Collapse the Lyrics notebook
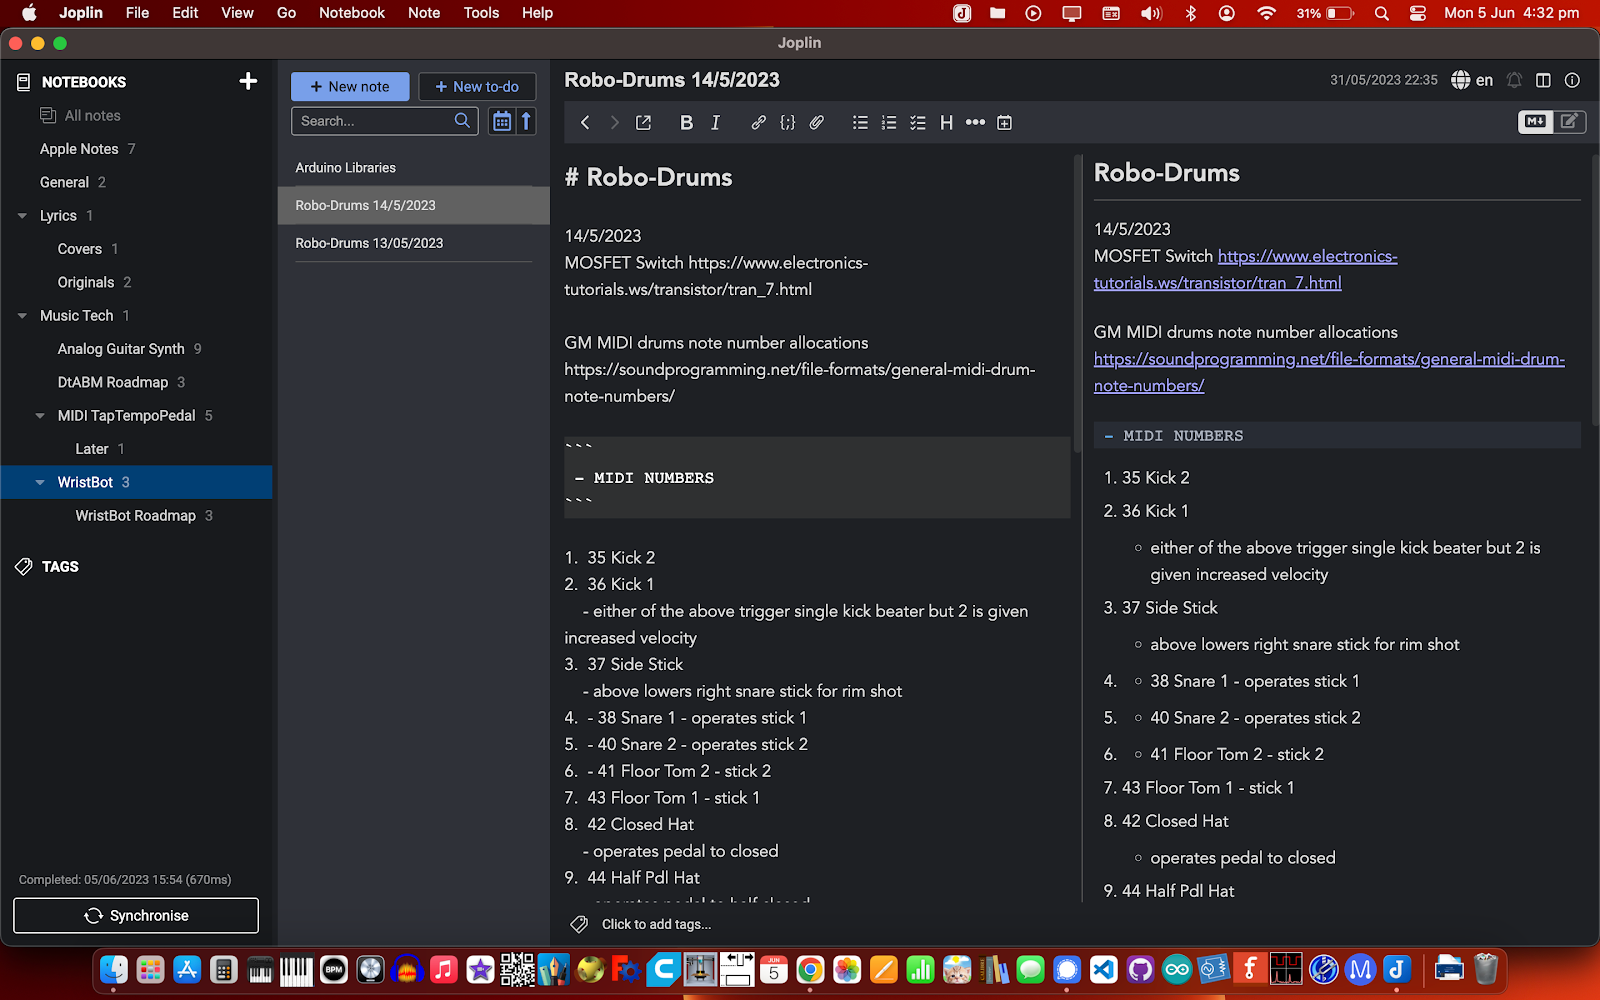1600x1000 pixels. tap(22, 216)
